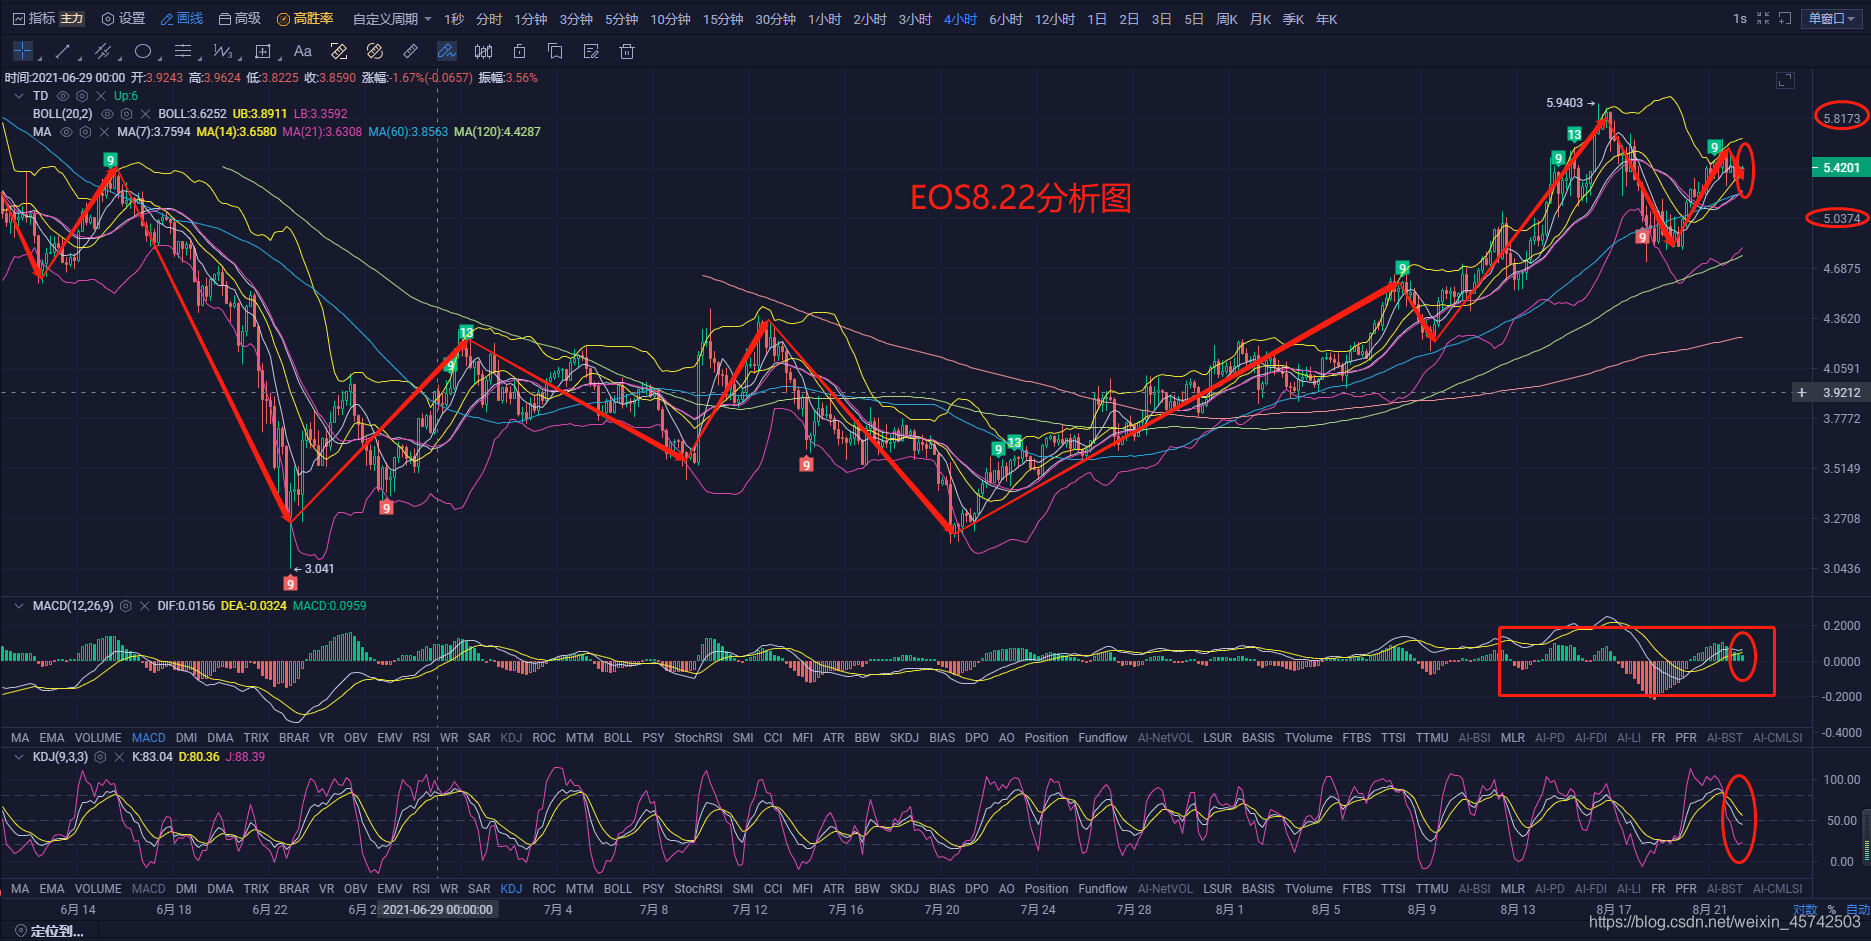Toggle percent scale mode
The height and width of the screenshot is (941, 1871).
pos(1832,910)
